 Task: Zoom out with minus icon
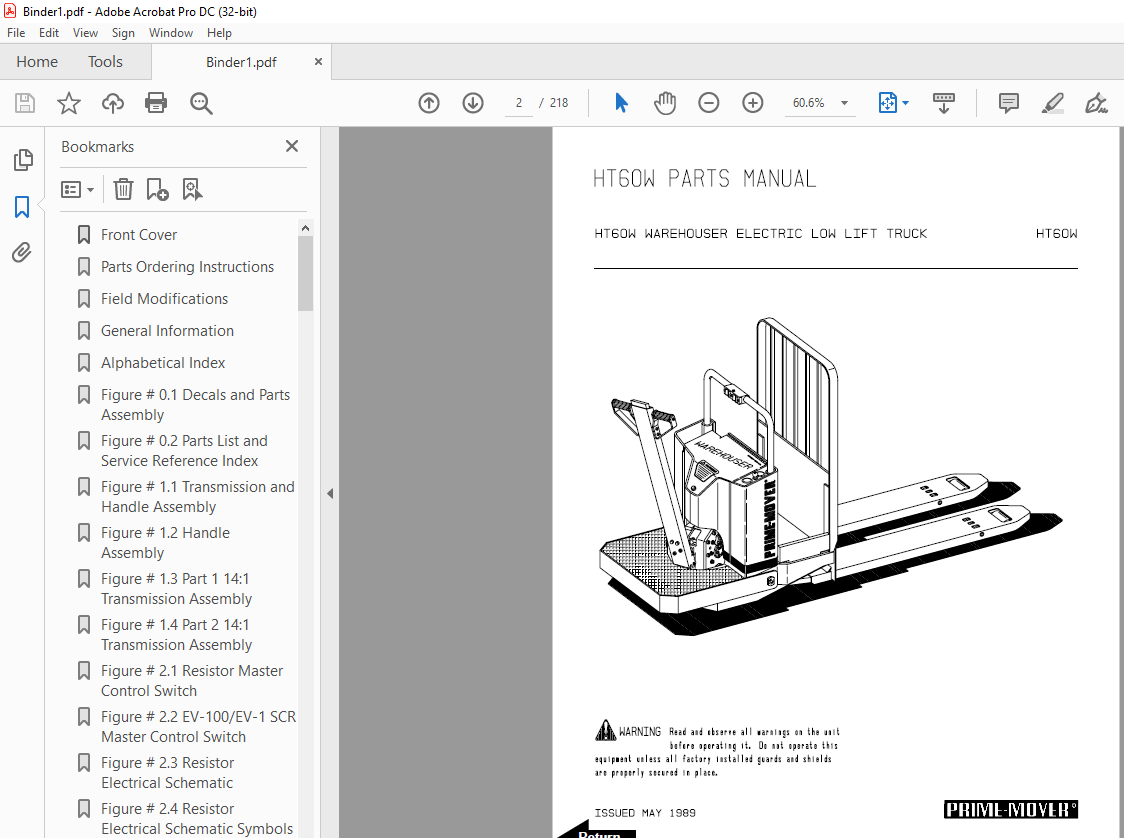[708, 103]
